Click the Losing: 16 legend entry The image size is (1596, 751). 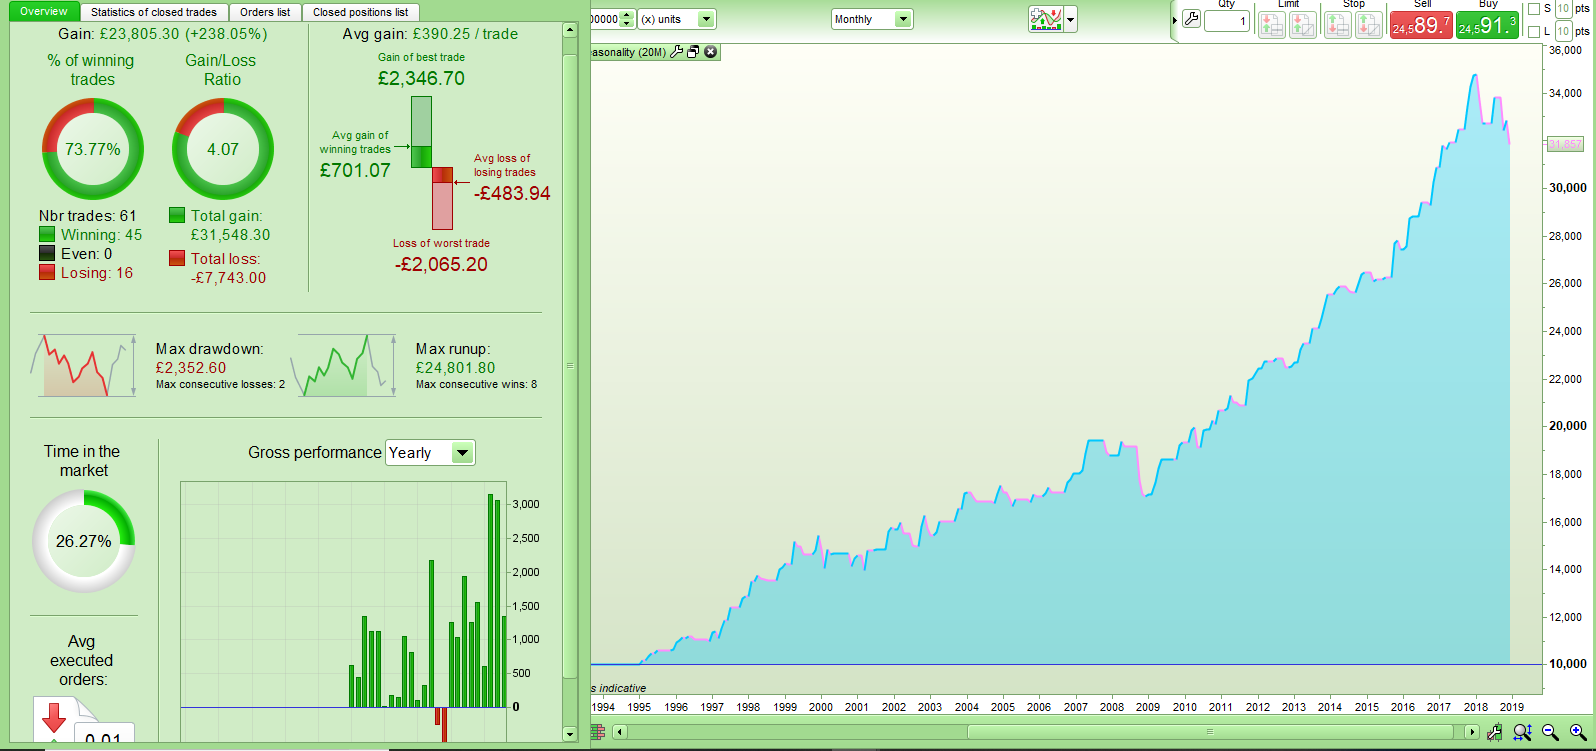point(86,273)
